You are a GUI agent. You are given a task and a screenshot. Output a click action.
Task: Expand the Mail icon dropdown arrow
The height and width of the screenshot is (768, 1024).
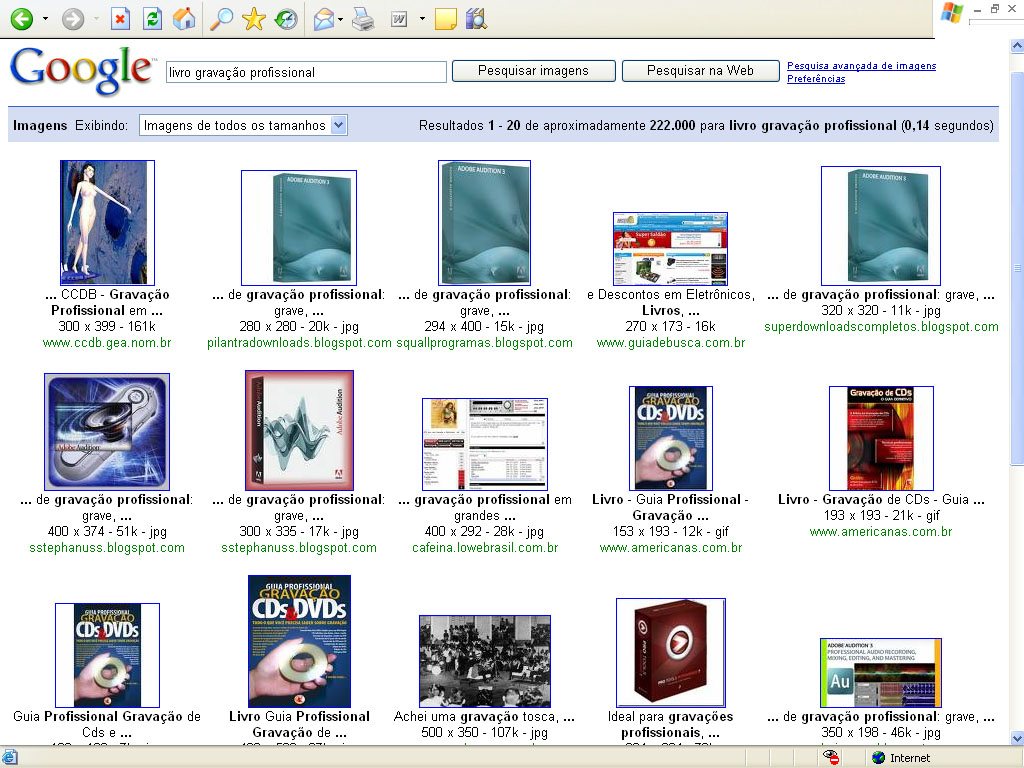coord(341,19)
